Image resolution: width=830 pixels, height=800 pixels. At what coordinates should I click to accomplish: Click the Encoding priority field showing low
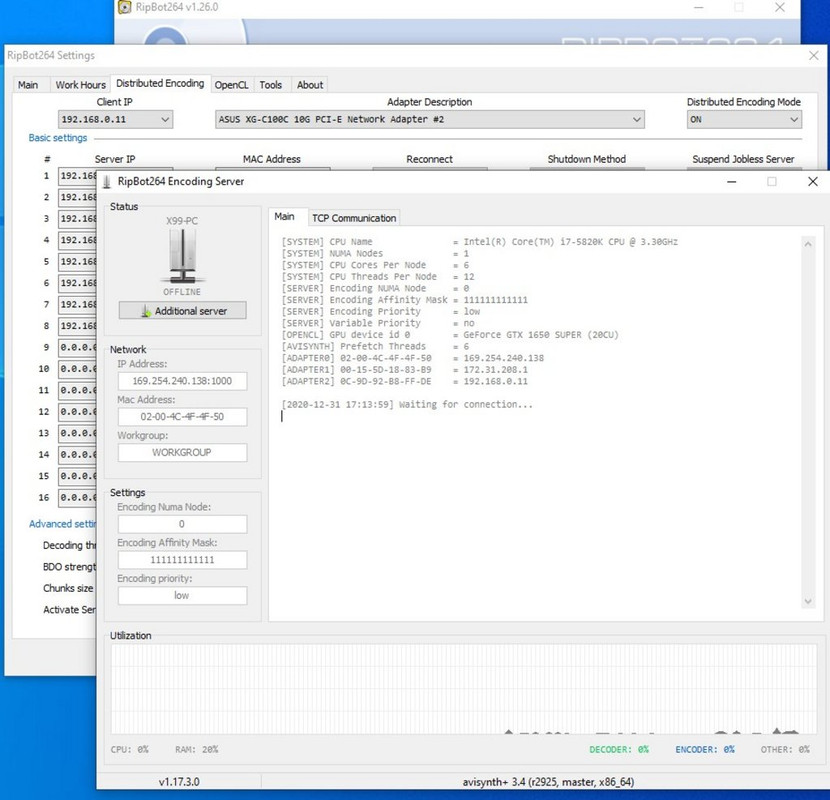click(182, 596)
